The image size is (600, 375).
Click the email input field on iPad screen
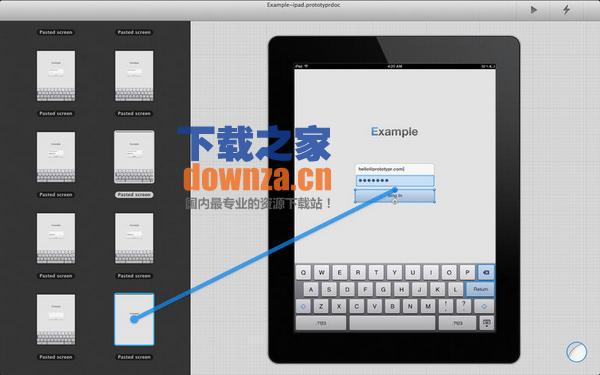395,169
